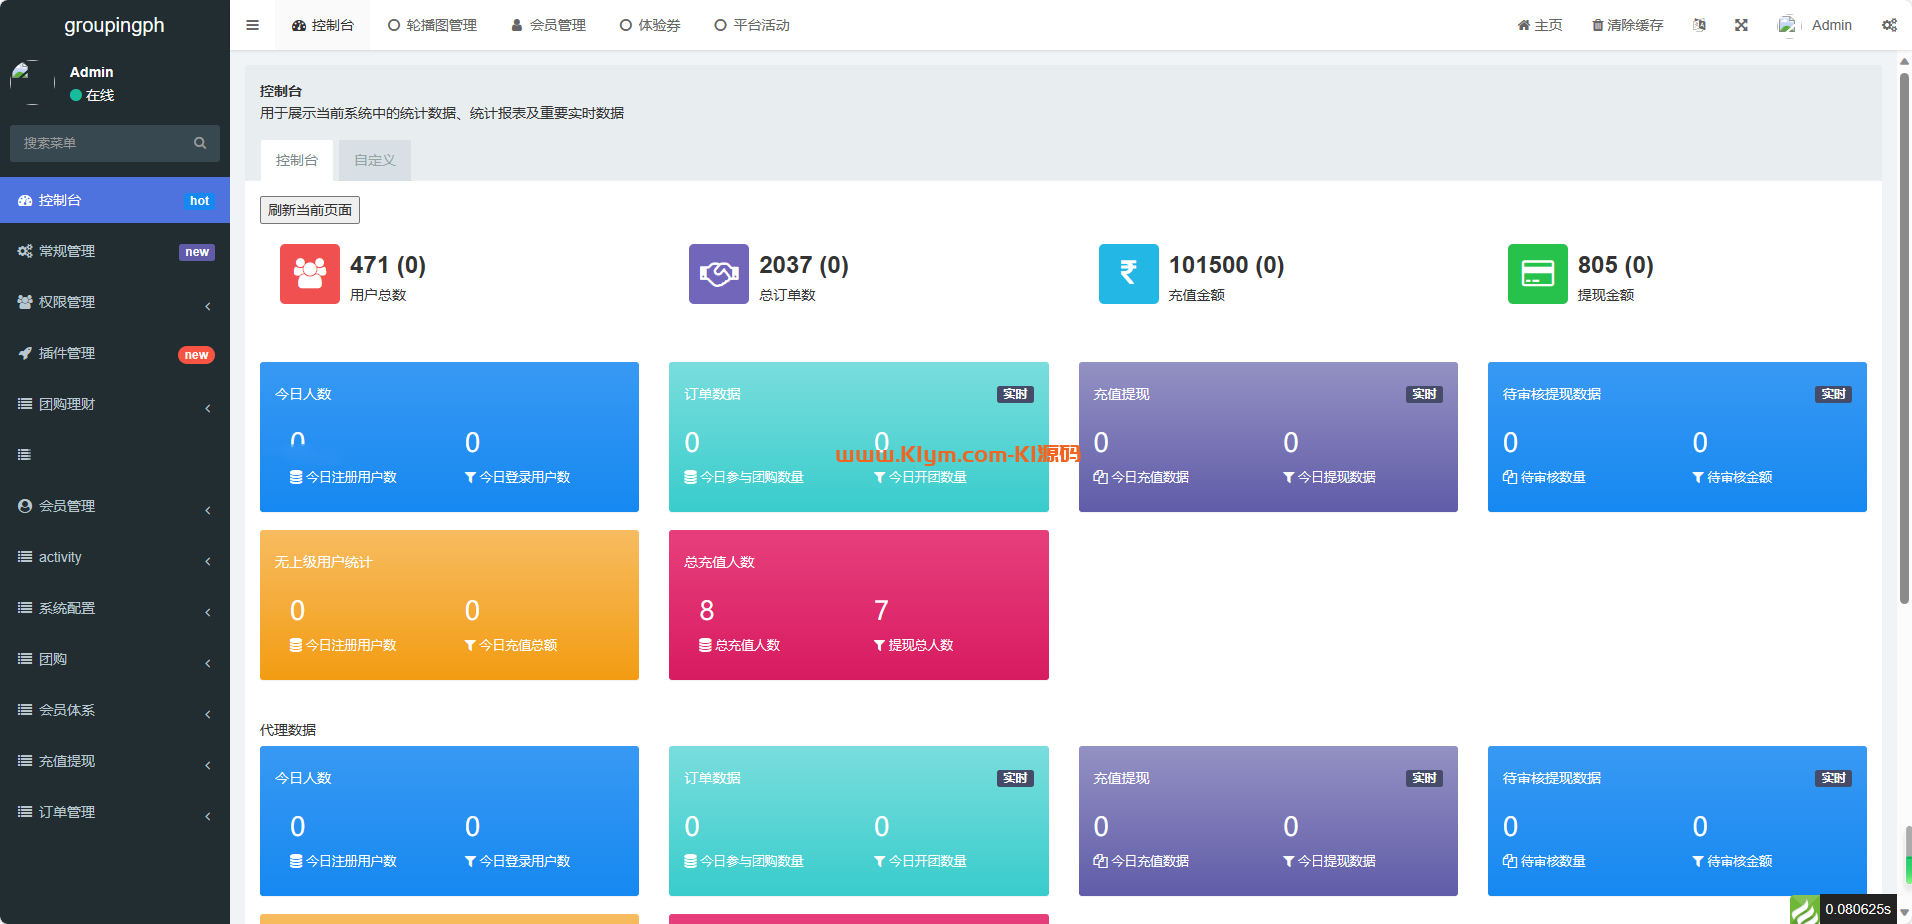Expand the 权限管理 sidebar menu
1912x924 pixels.
click(114, 302)
